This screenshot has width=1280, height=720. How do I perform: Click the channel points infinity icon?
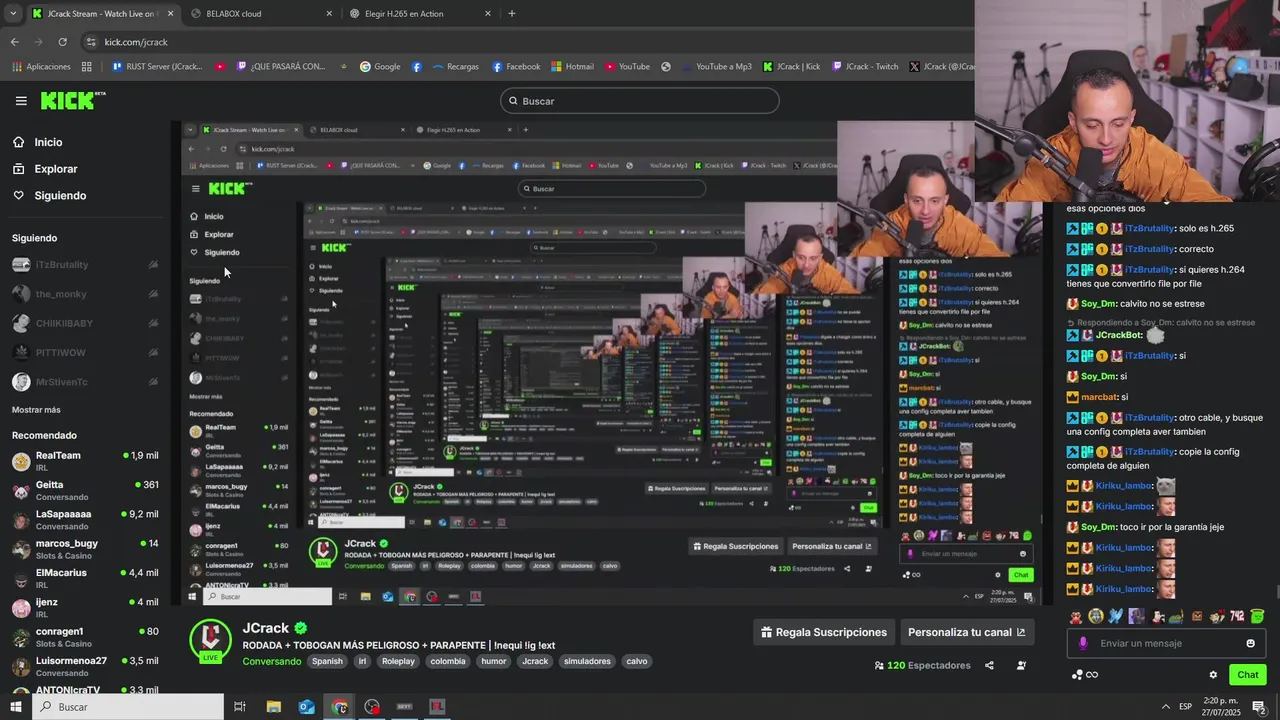1084,675
